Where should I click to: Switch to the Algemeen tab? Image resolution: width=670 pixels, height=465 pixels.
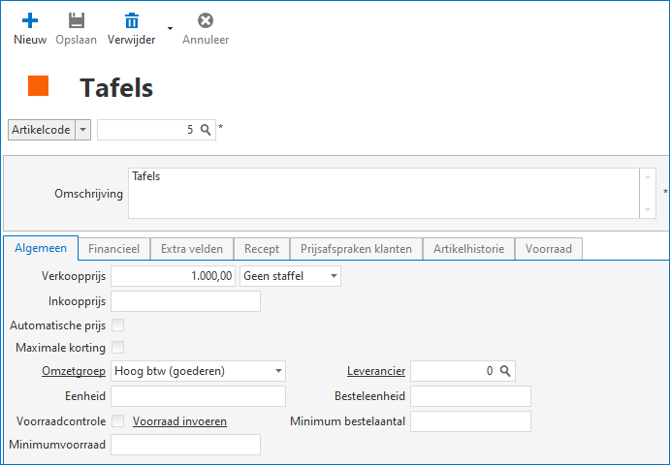click(x=41, y=248)
